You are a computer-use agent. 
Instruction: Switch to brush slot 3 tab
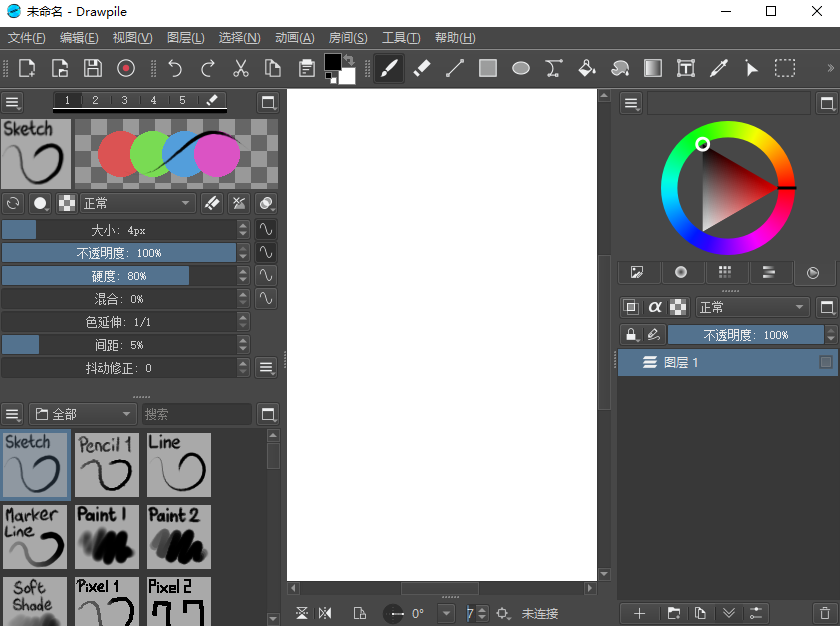click(x=124, y=100)
